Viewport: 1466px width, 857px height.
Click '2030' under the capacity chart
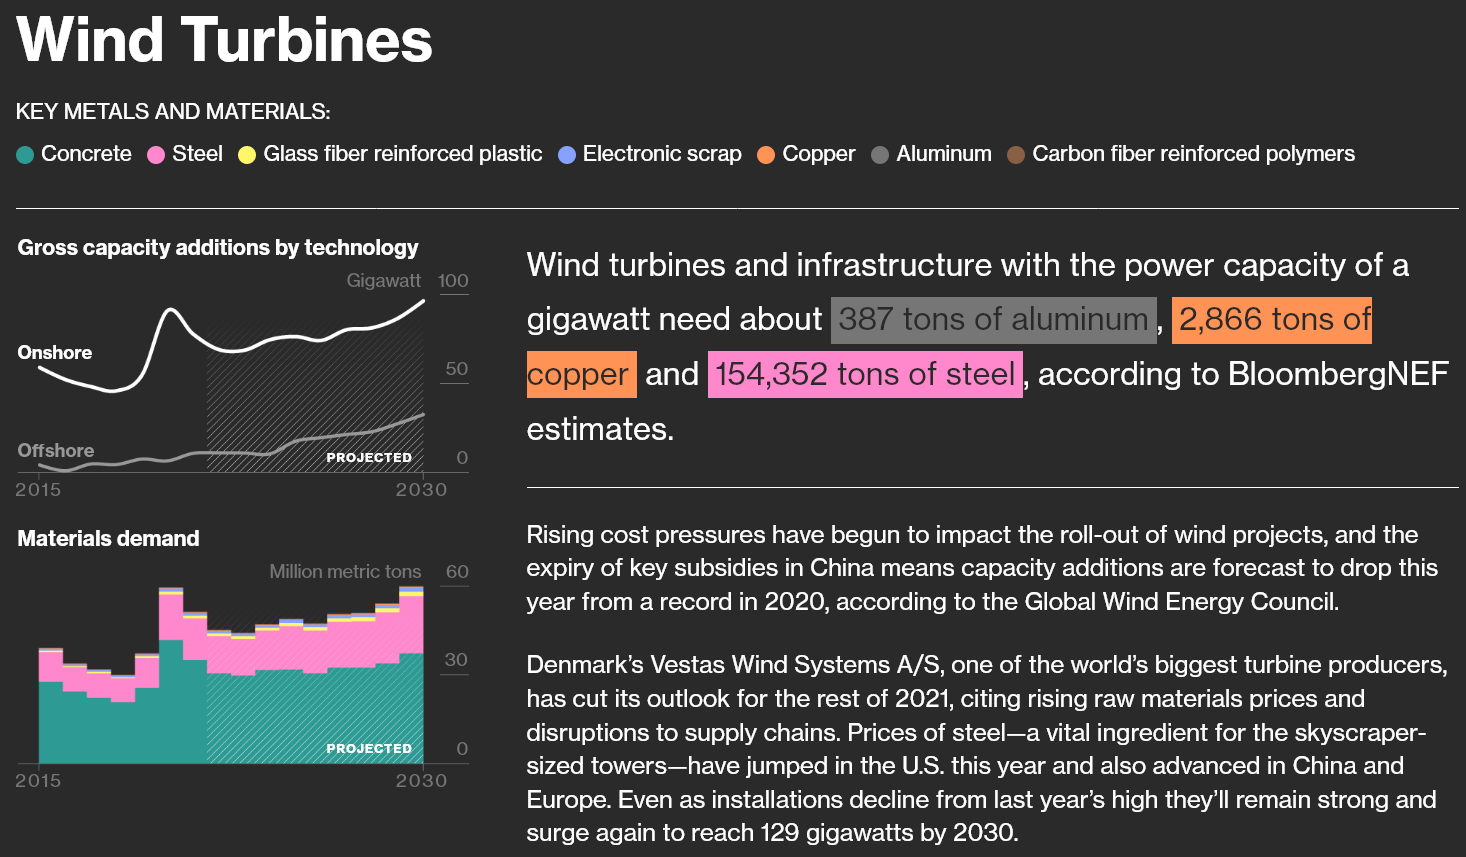click(x=421, y=490)
